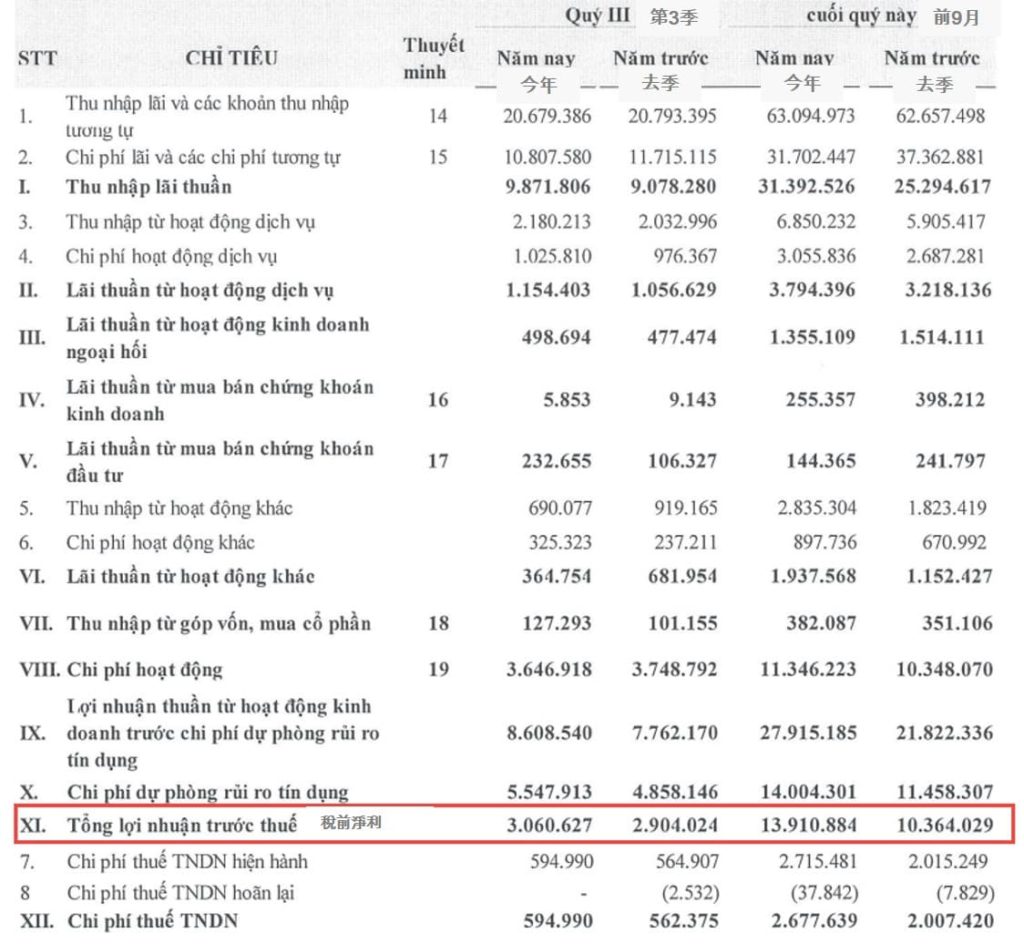Select the 'Thuyết minh' column header
The width and height of the screenshot is (1024, 944).
pyautogui.click(x=434, y=59)
